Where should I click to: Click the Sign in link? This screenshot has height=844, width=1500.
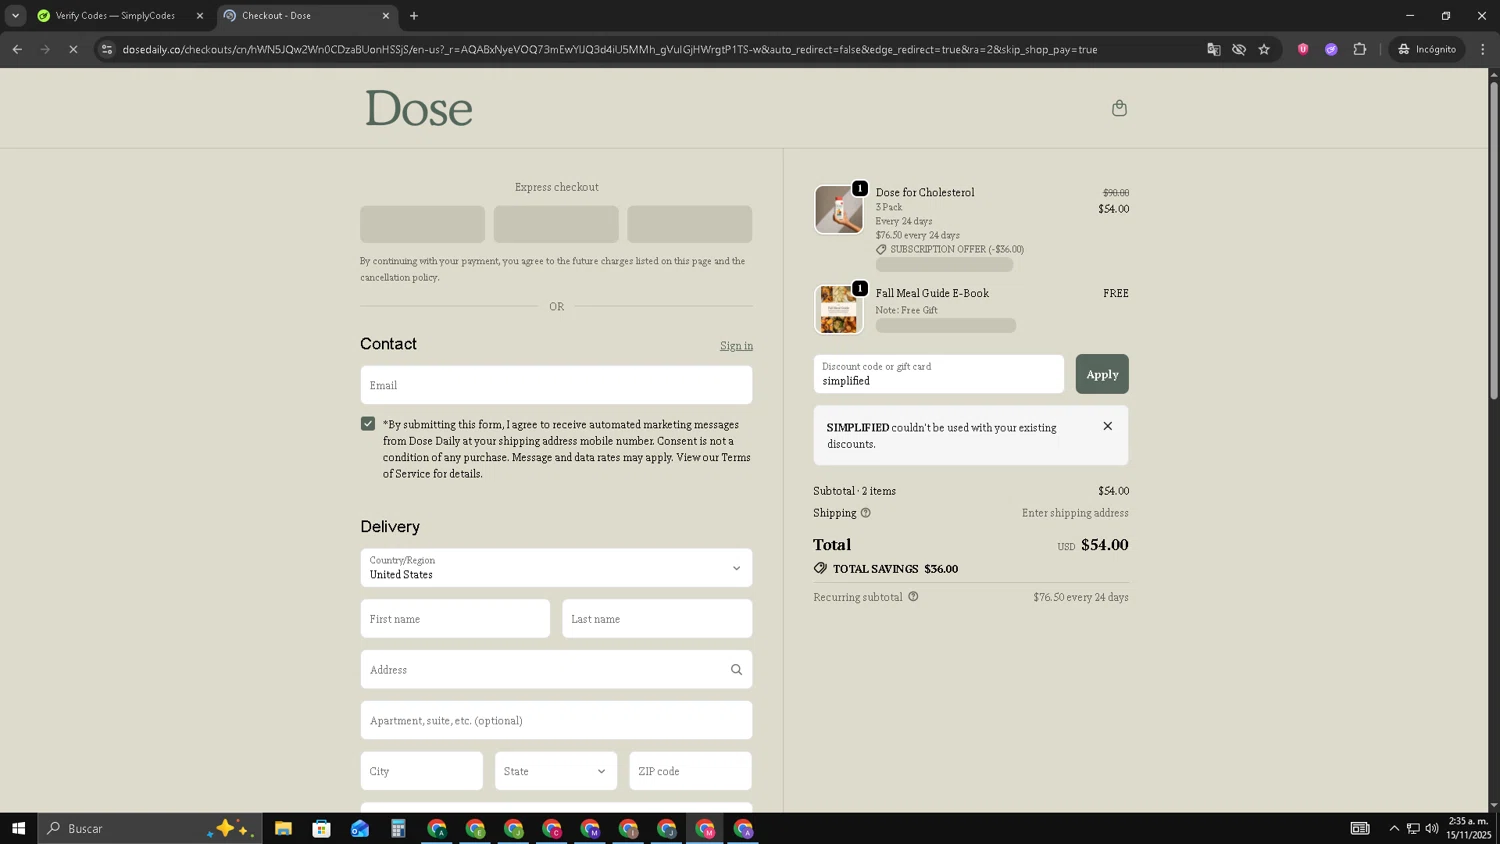pos(736,346)
